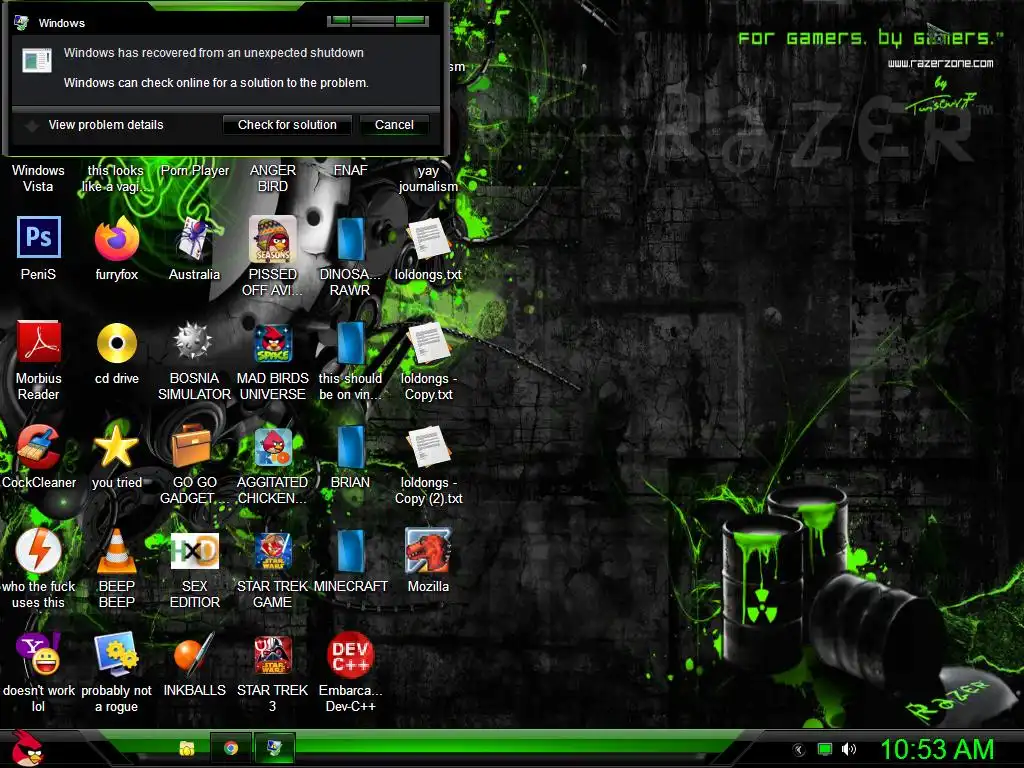Launch the CCleaner brush icon

[38, 447]
